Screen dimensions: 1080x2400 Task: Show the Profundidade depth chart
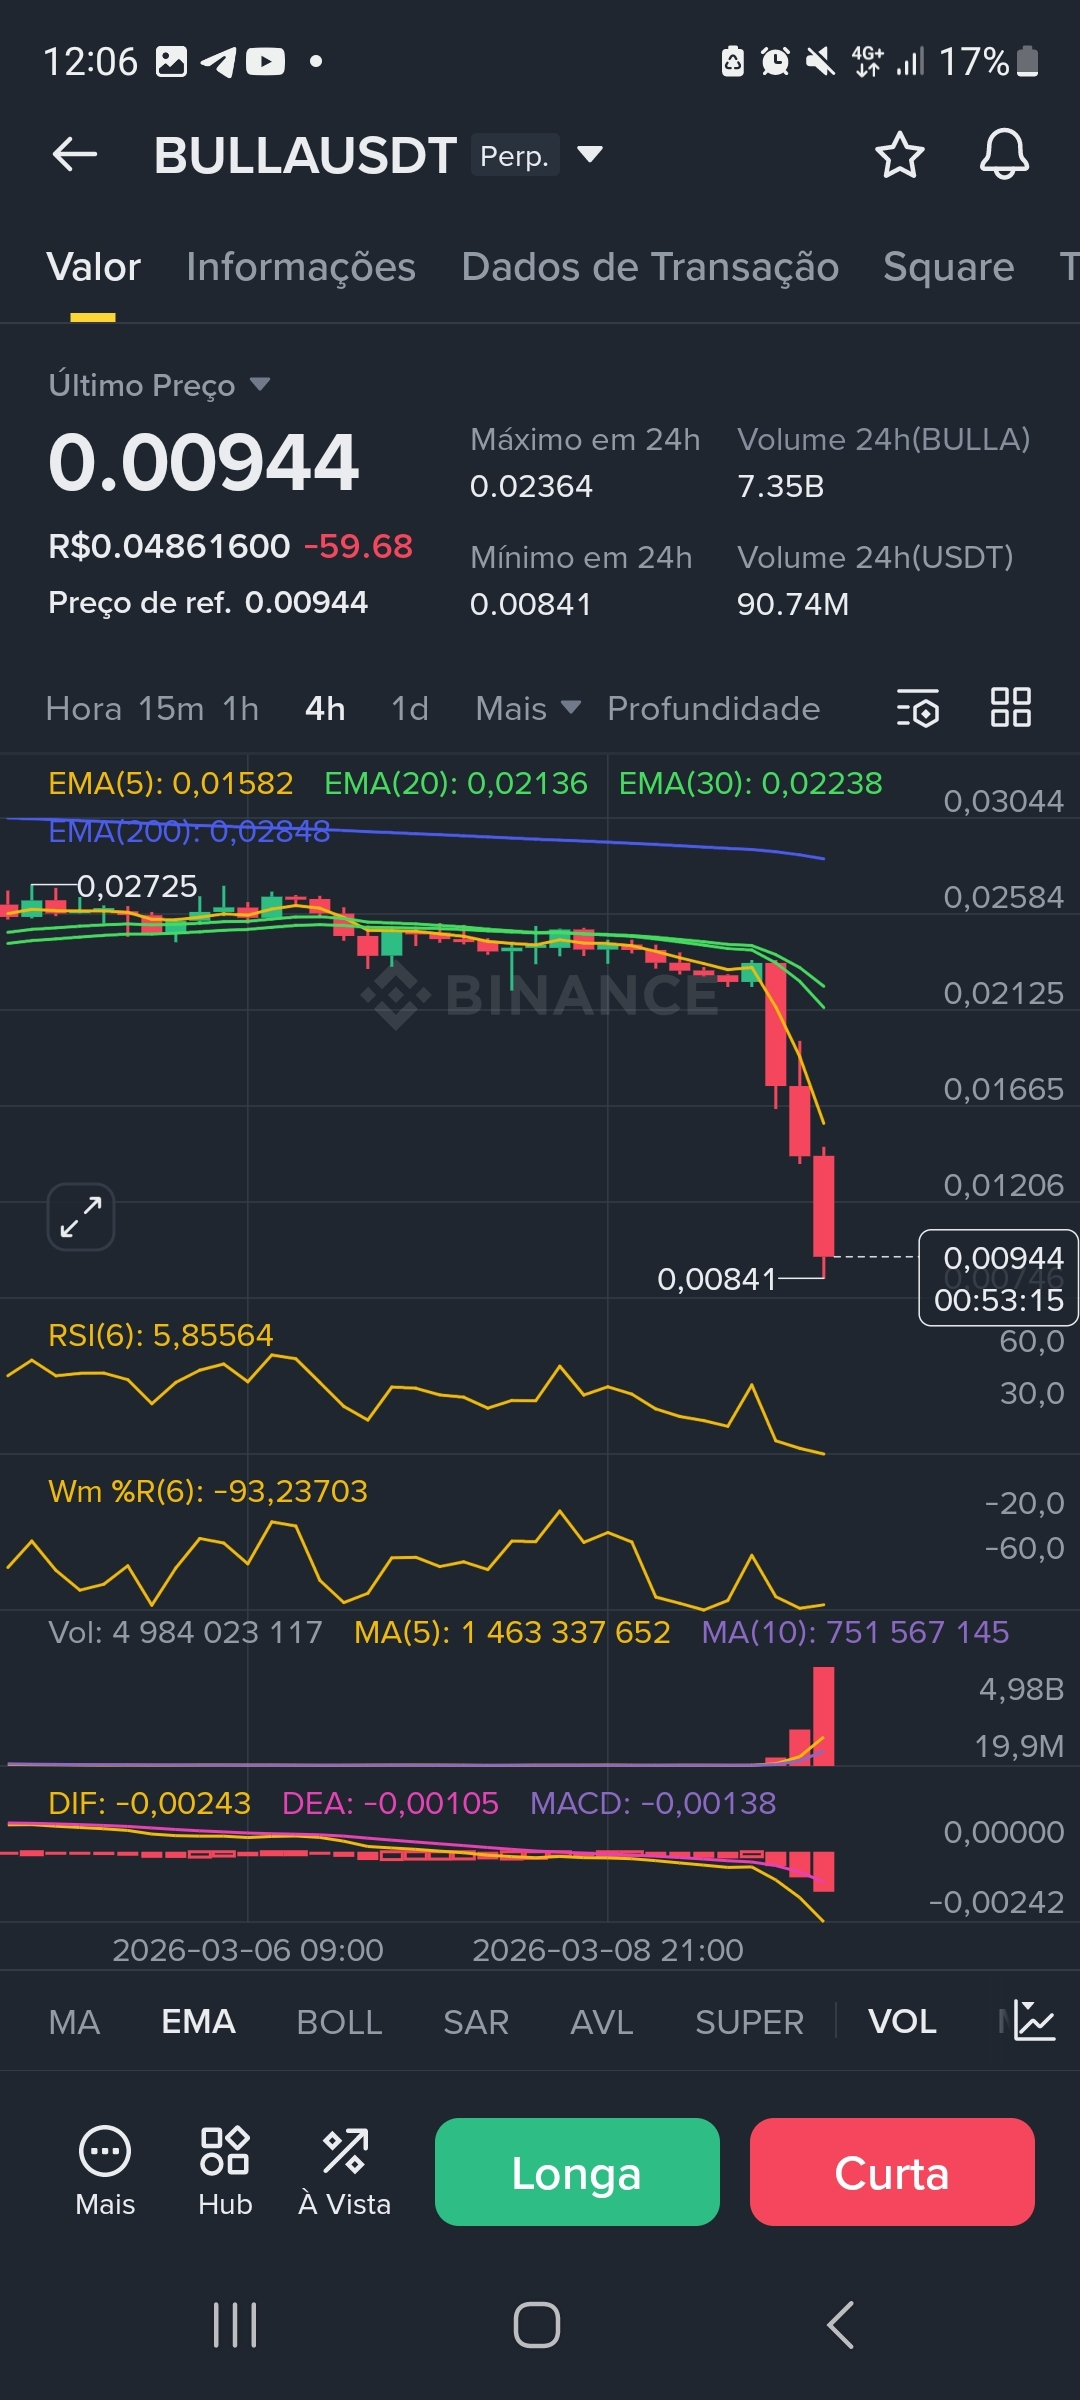coord(713,708)
